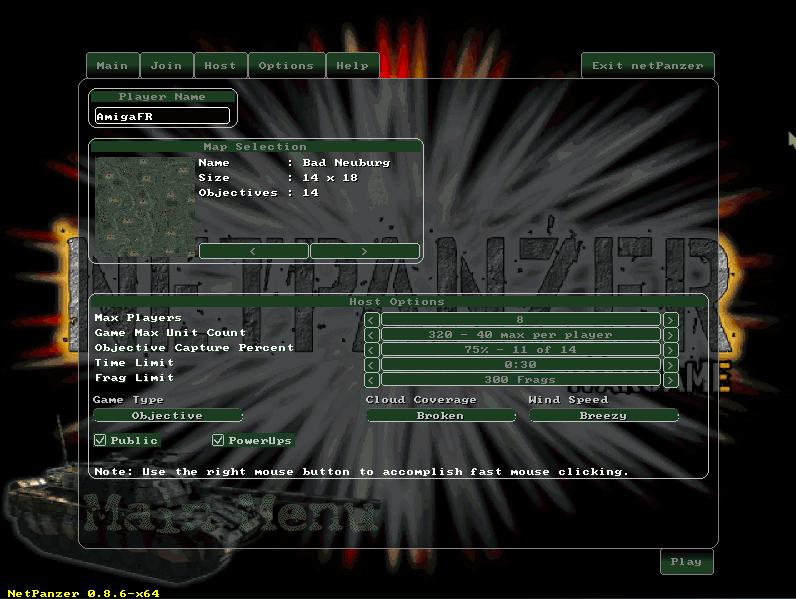
Task: Select previous map with left arrow
Action: coord(253,251)
